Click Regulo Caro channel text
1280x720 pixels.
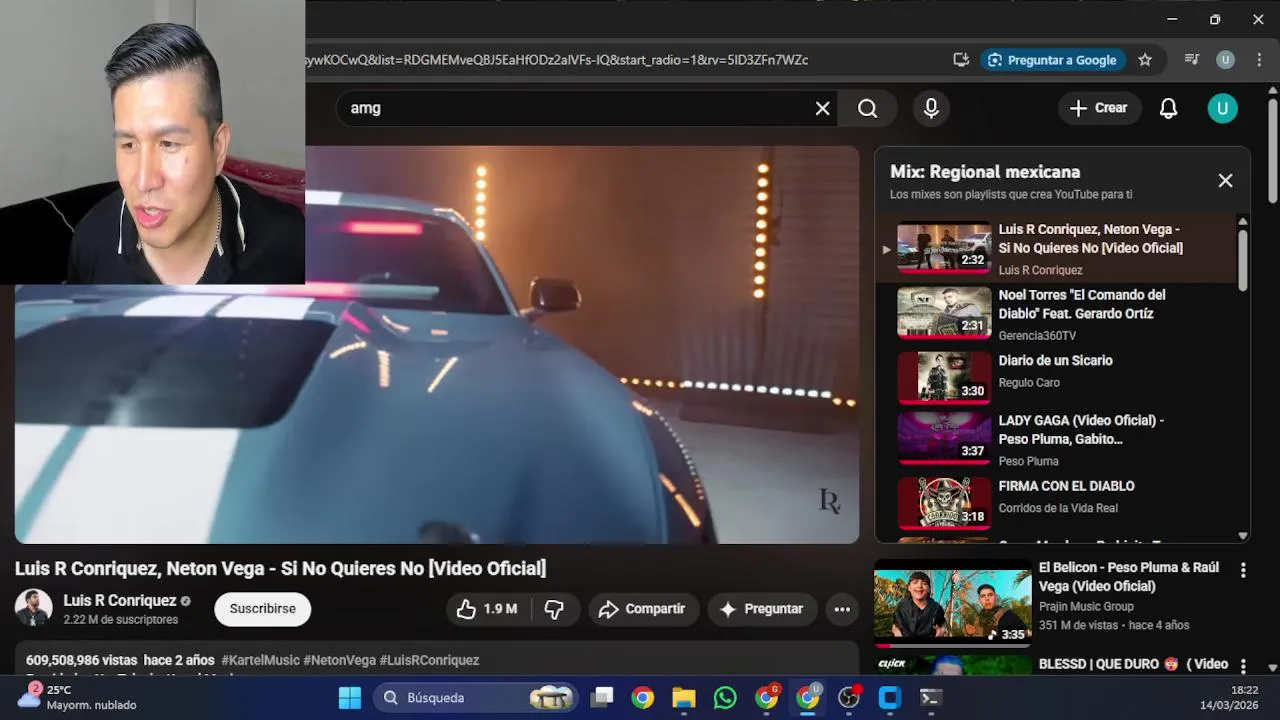(1029, 383)
